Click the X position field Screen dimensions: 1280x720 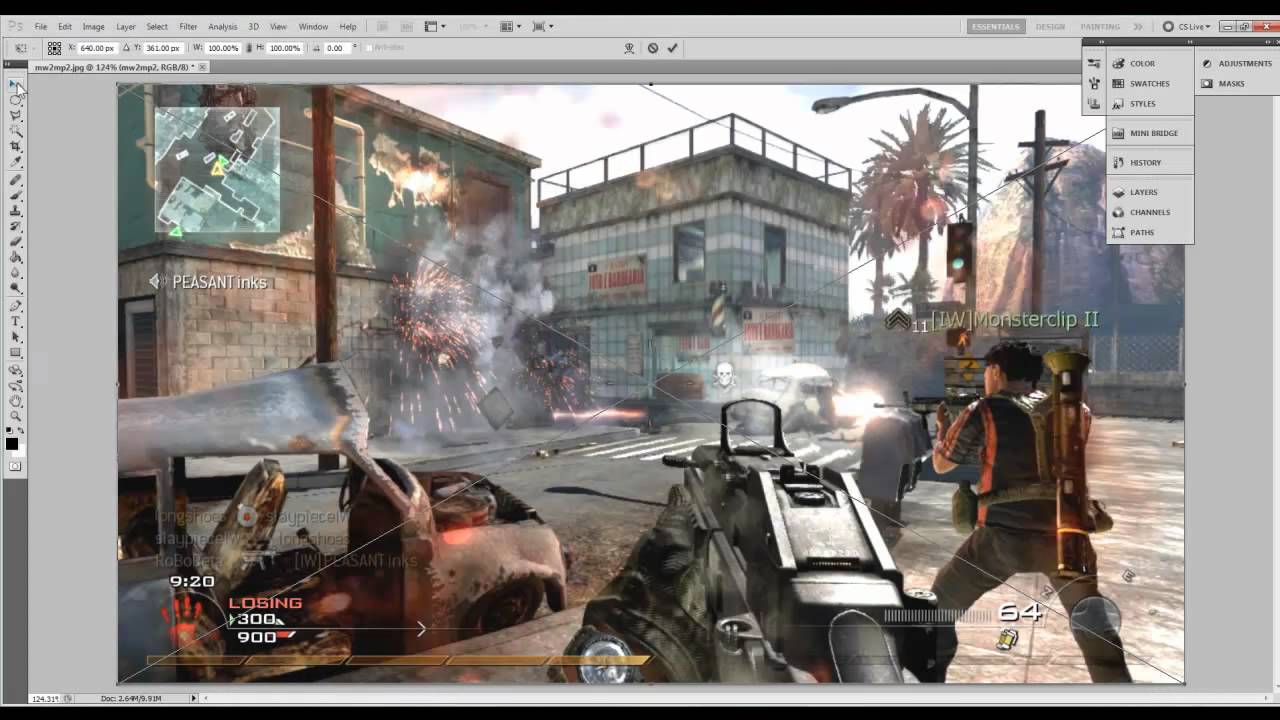tap(97, 48)
